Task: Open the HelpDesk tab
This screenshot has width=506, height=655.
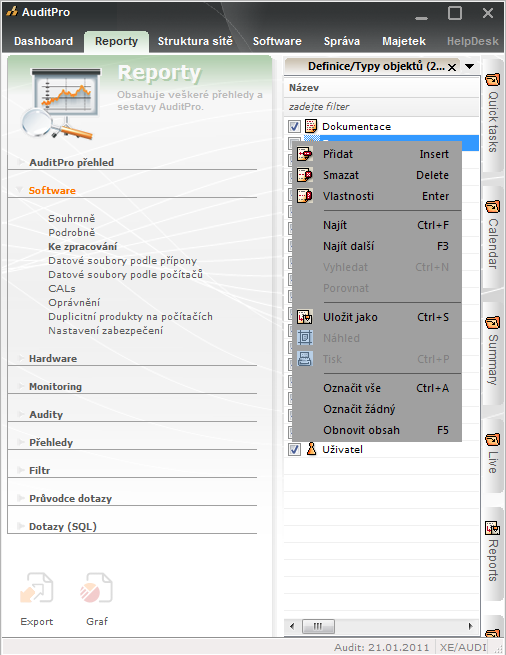Action: (473, 41)
